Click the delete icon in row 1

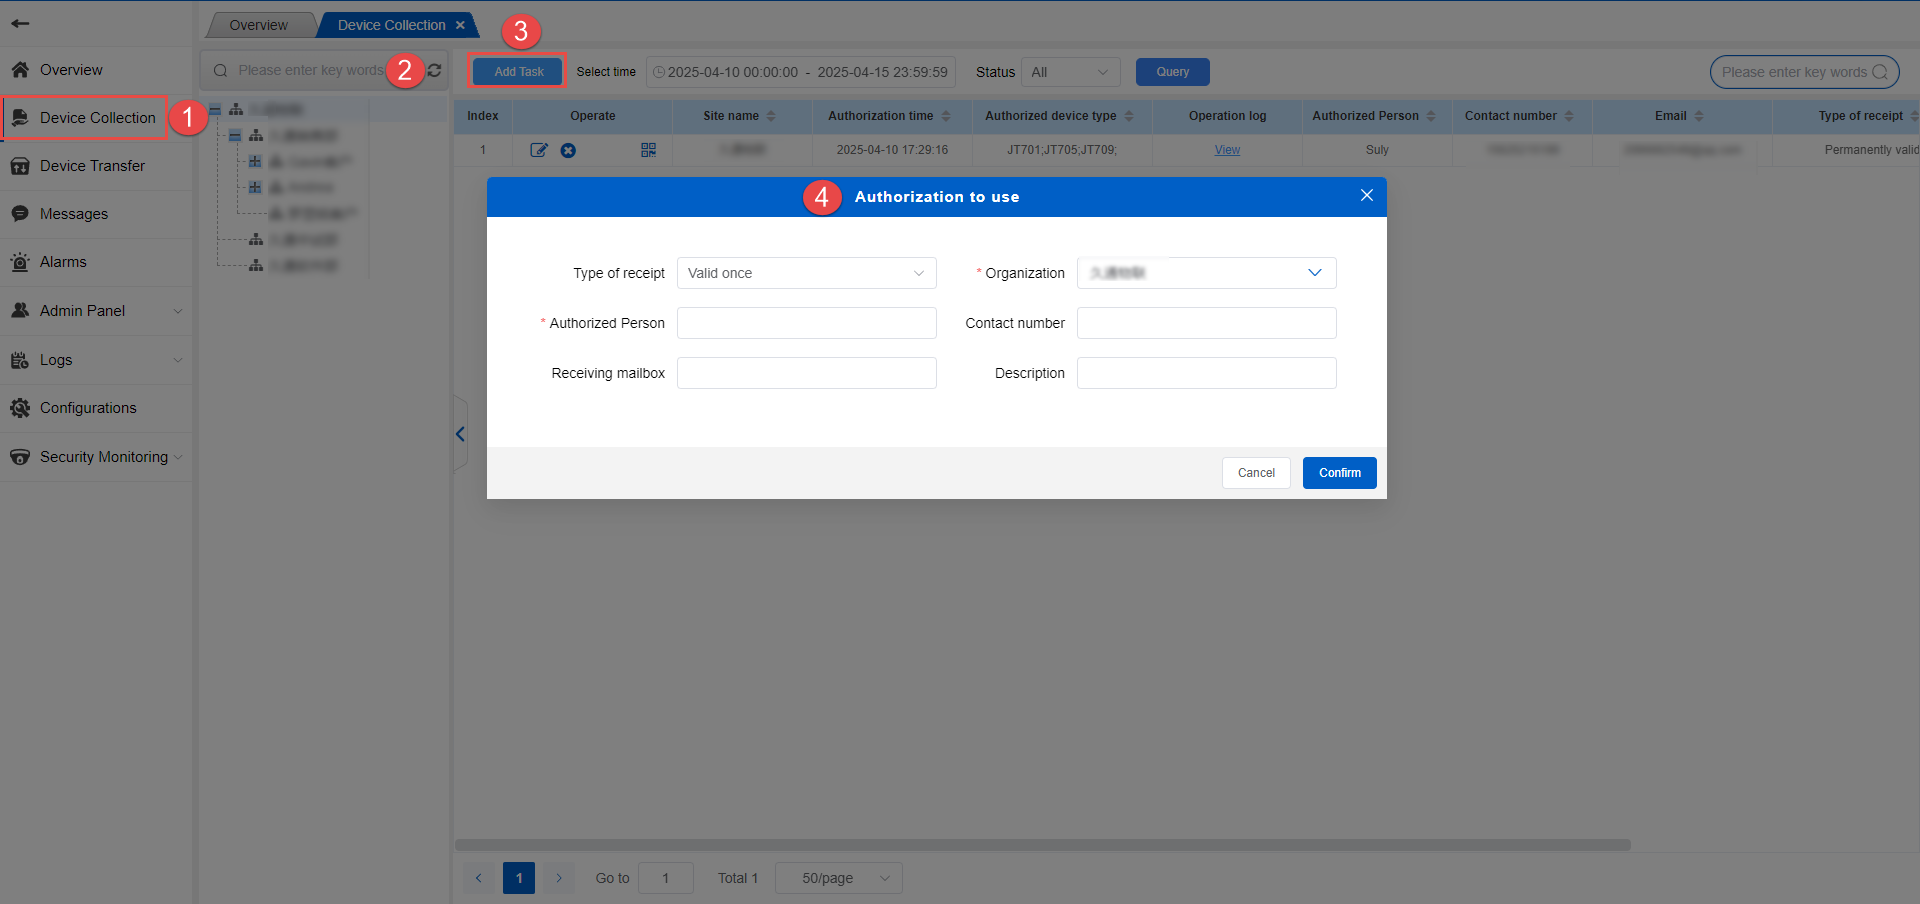(568, 150)
